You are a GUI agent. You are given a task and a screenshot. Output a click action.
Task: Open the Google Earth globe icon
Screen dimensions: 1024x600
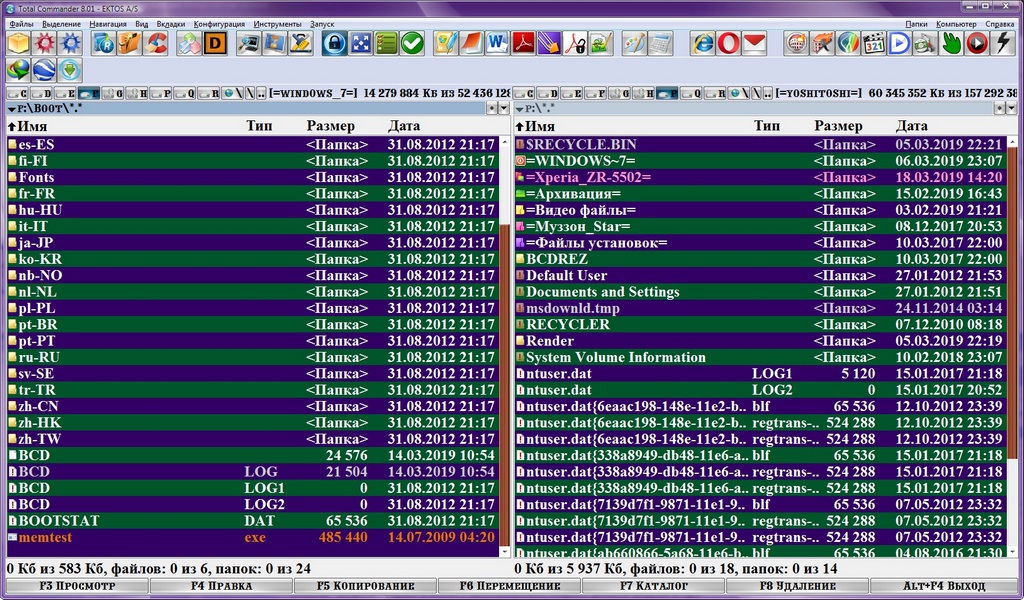[x=44, y=70]
